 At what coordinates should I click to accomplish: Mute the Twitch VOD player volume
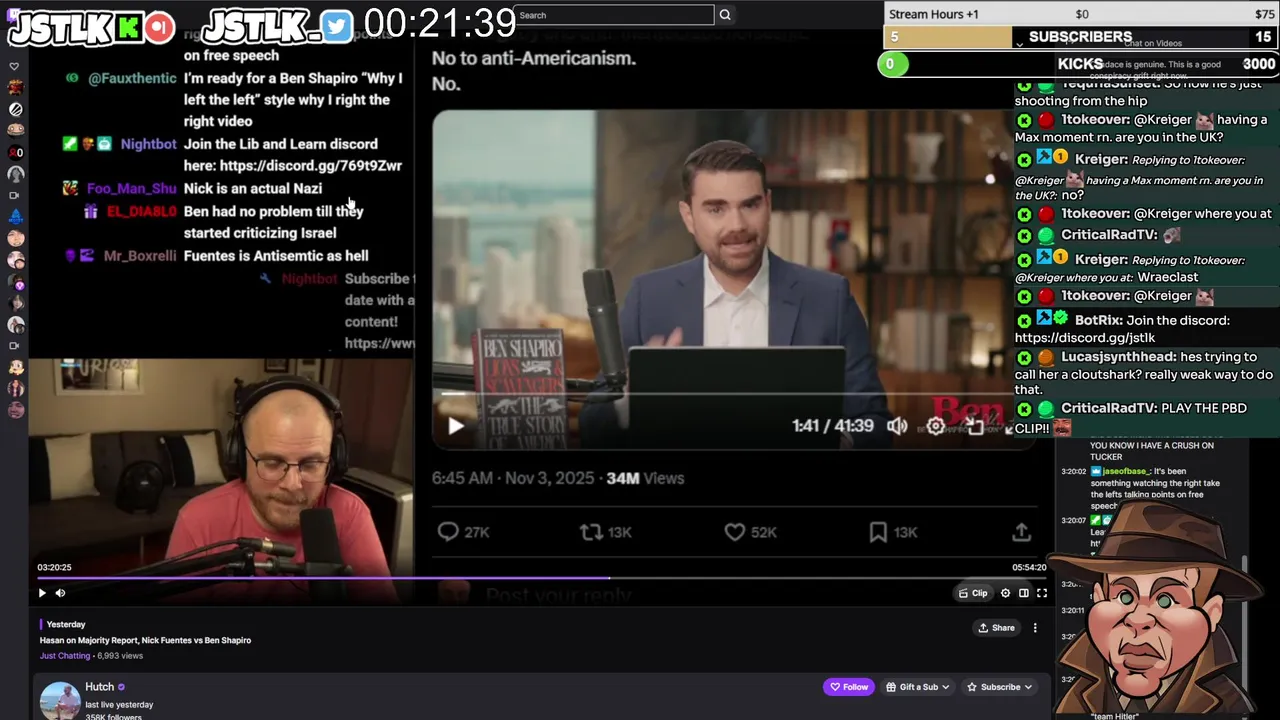[60, 593]
